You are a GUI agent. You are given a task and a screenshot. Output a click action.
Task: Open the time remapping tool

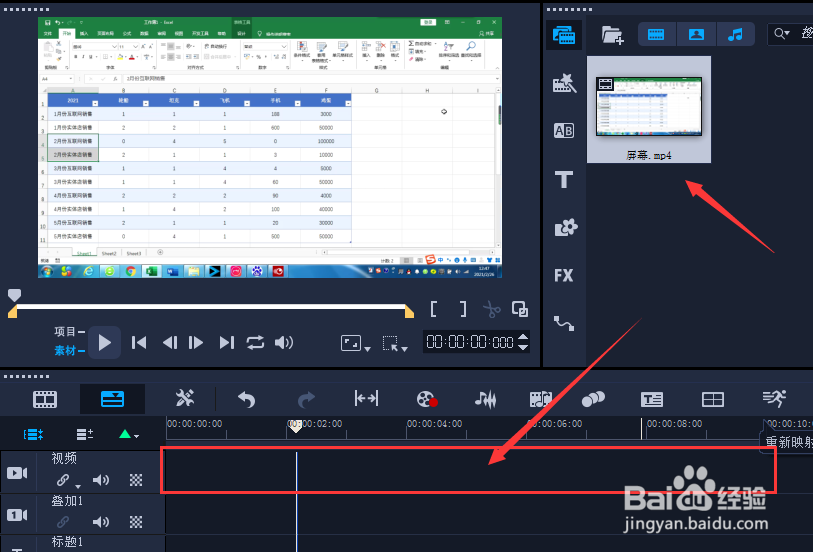774,398
